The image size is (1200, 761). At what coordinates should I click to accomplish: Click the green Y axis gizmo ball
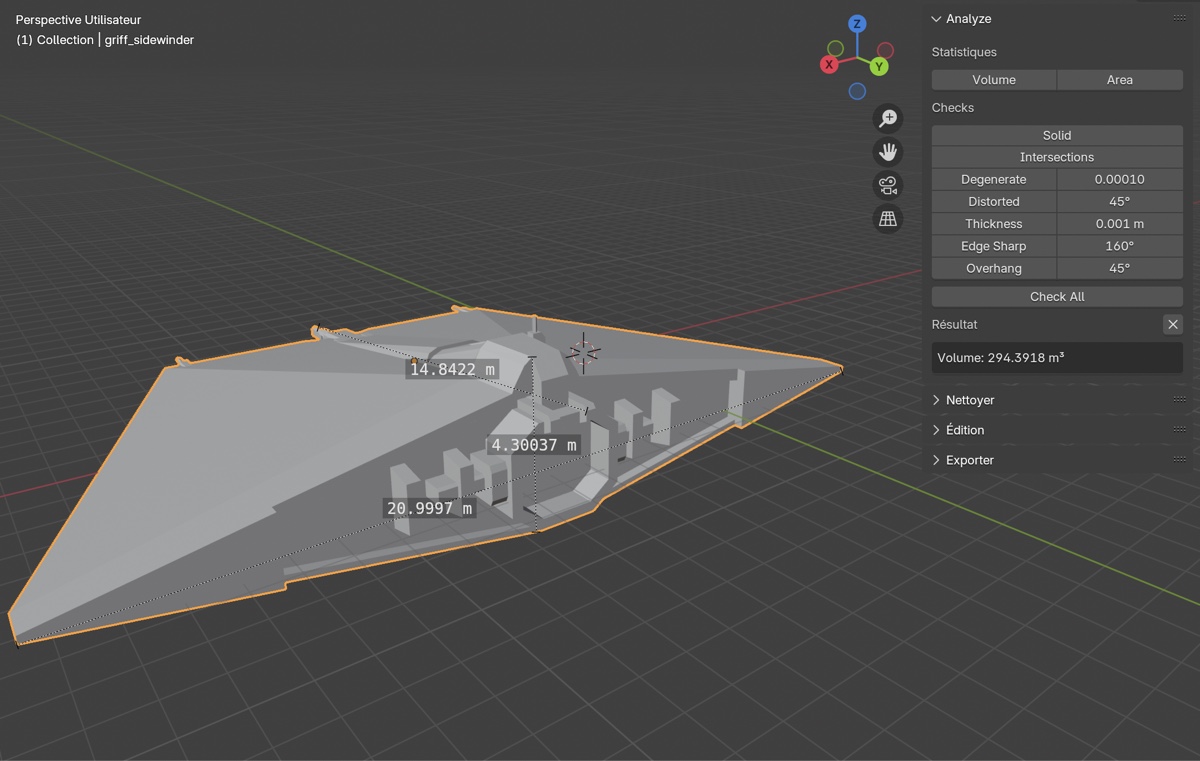pyautogui.click(x=879, y=66)
